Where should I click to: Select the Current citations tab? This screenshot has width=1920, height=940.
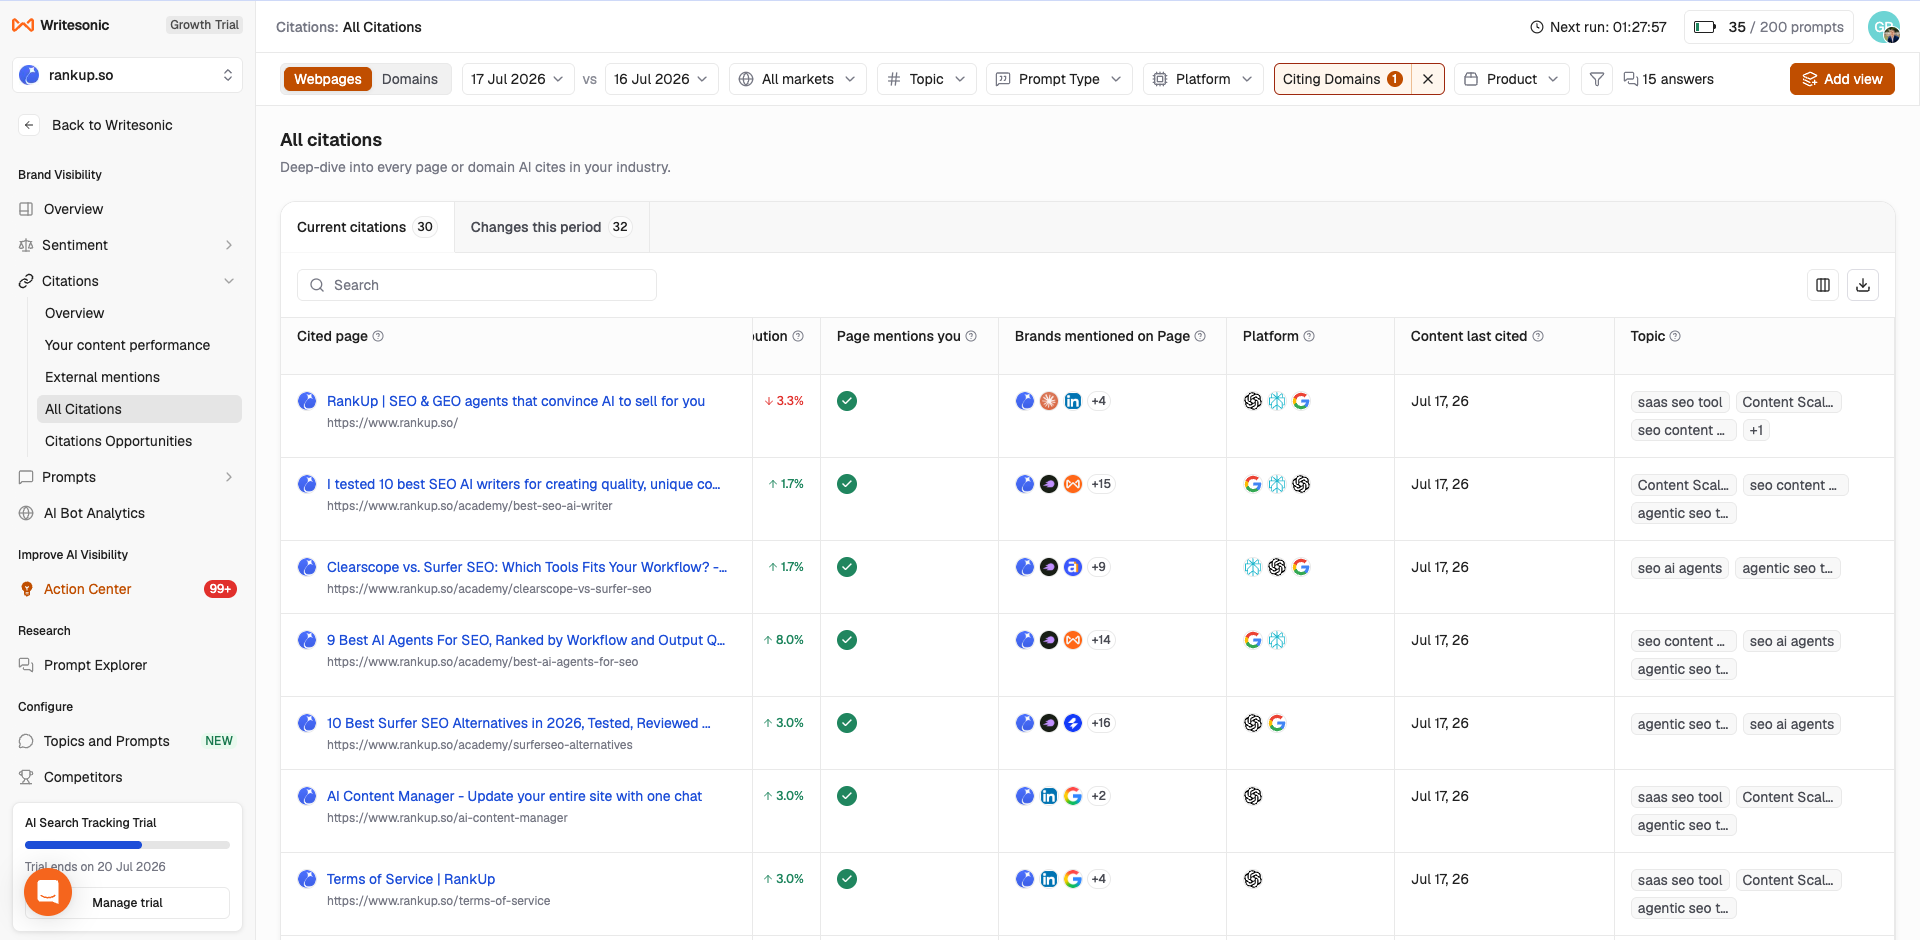367,227
